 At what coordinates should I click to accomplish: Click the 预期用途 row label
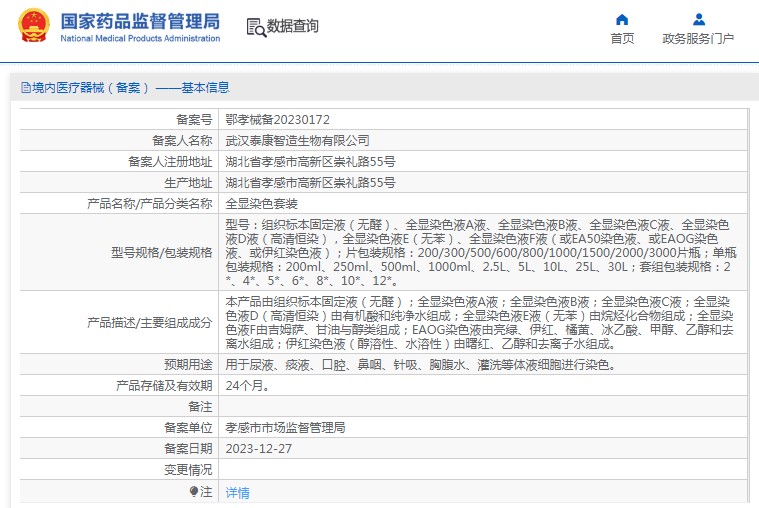[x=188, y=365]
